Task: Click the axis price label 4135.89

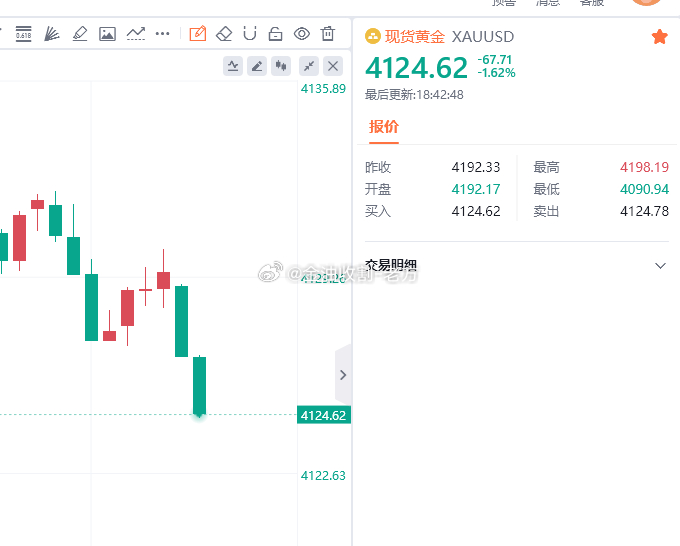Action: click(x=323, y=88)
